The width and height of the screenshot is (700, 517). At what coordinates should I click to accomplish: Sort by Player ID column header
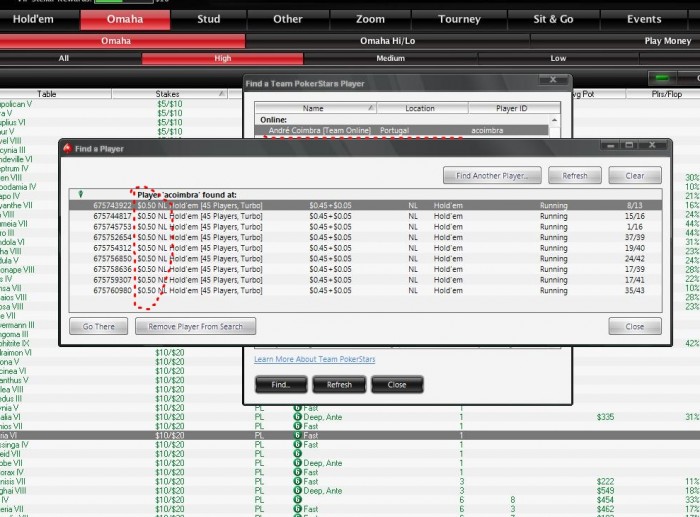[x=514, y=108]
